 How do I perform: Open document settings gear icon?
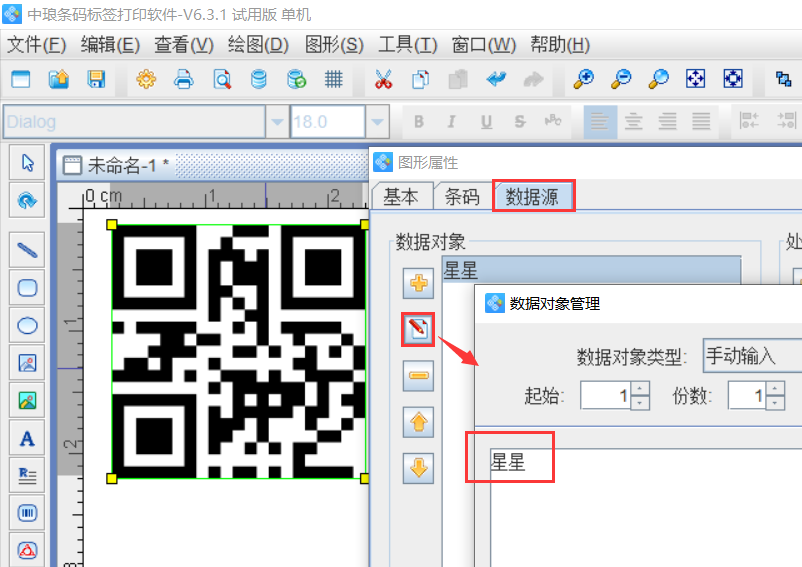(146, 79)
